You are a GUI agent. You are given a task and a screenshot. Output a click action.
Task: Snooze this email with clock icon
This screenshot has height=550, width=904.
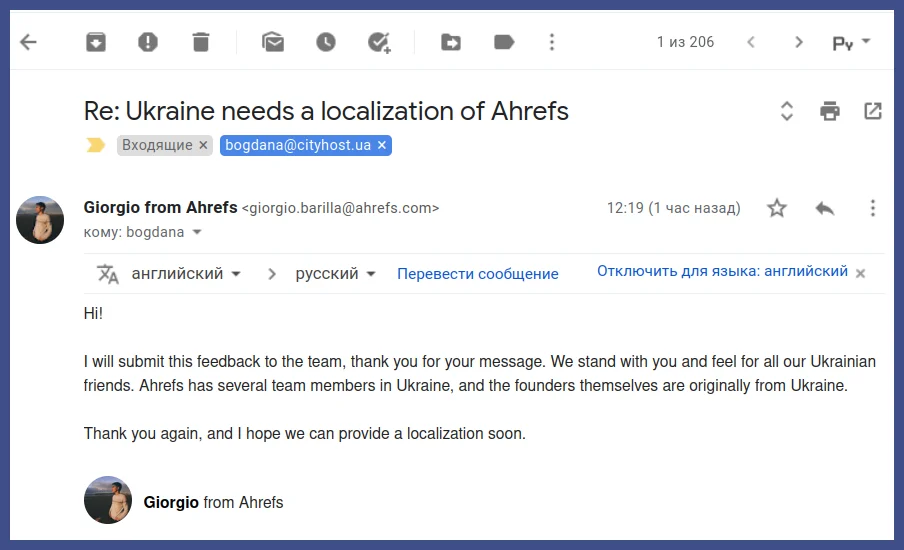pos(326,42)
